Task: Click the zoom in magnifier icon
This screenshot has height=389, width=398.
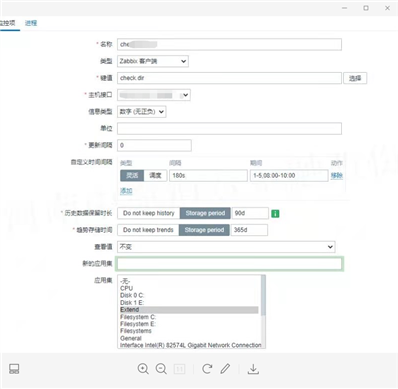Action: (x=143, y=369)
